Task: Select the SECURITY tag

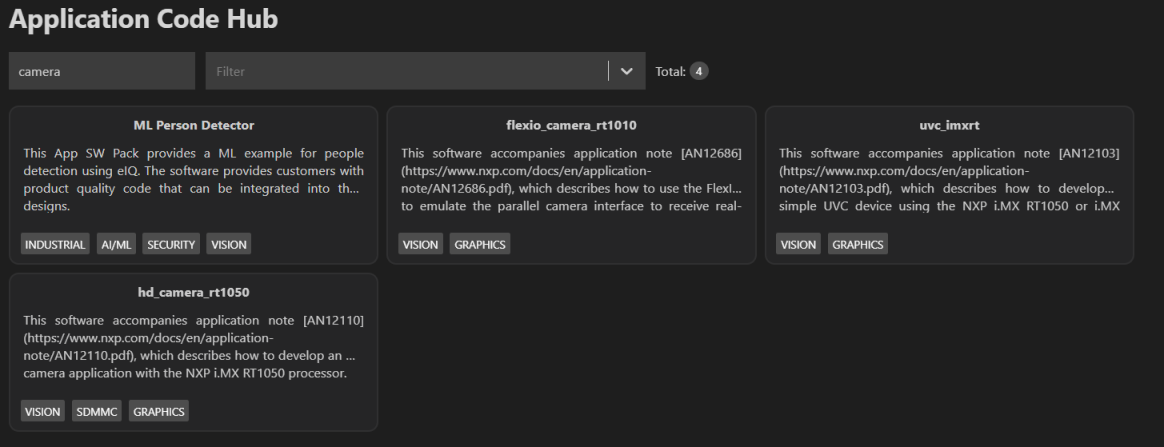Action: click(171, 244)
